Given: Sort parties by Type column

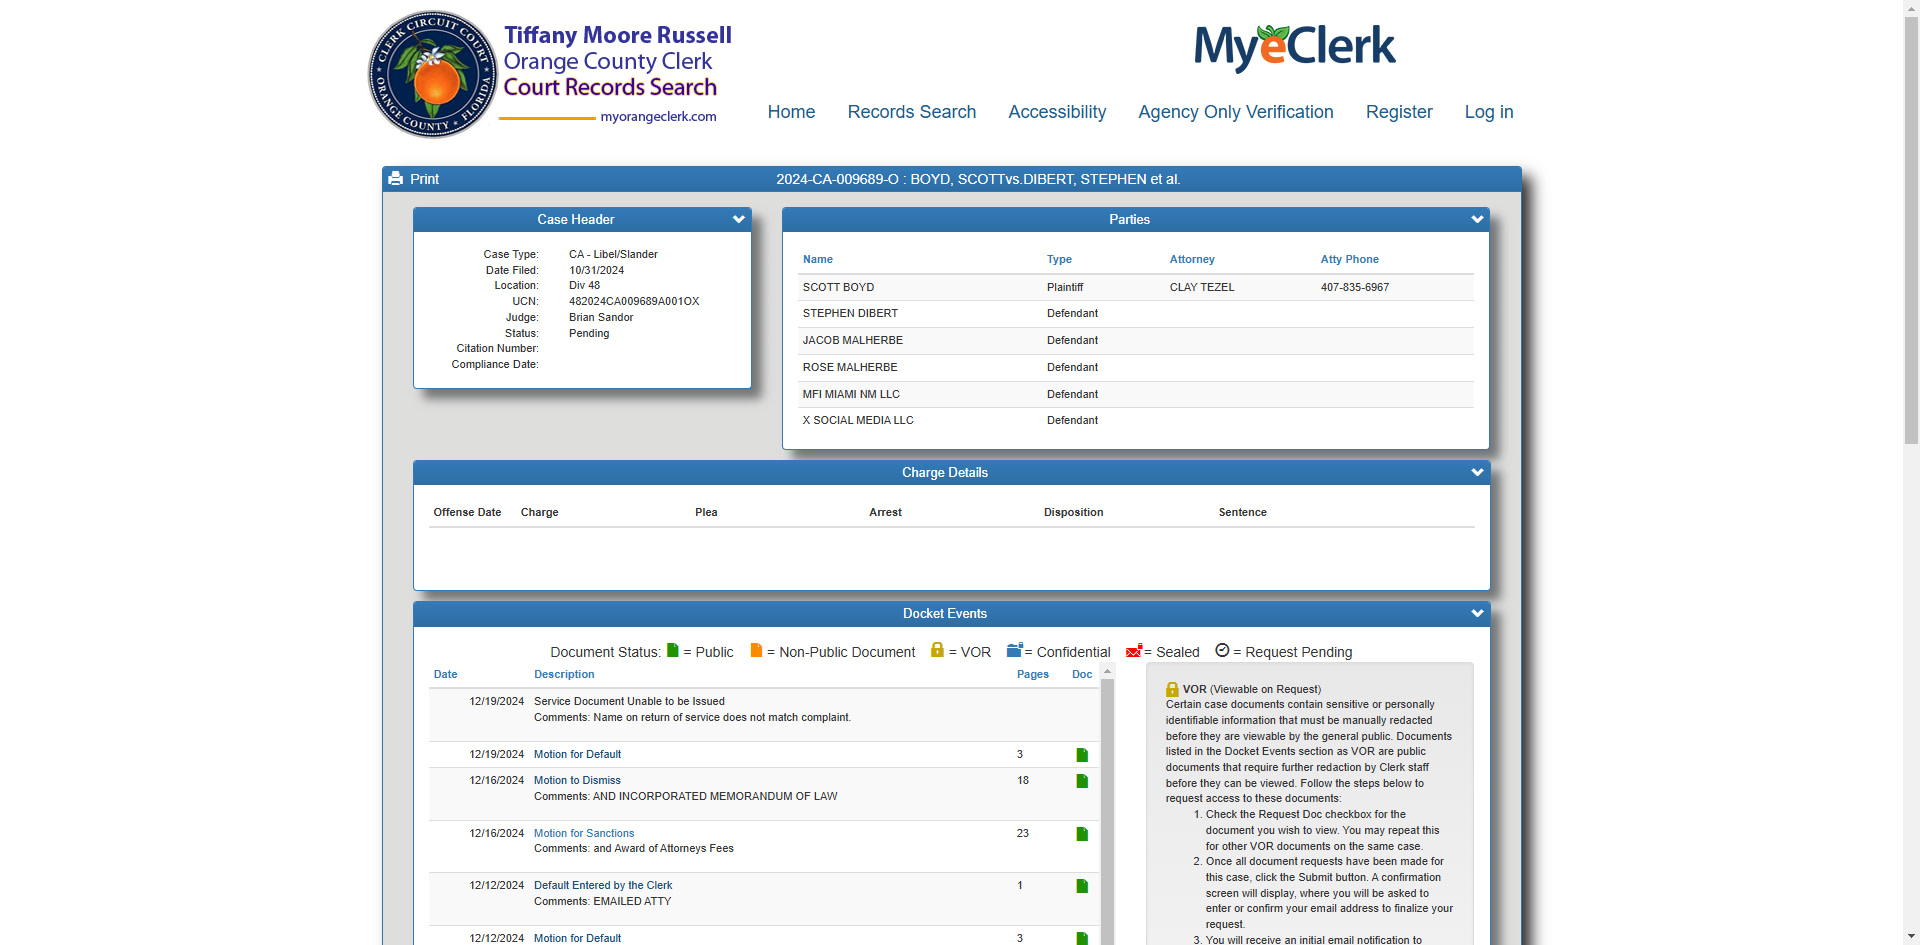Looking at the screenshot, I should [x=1059, y=259].
